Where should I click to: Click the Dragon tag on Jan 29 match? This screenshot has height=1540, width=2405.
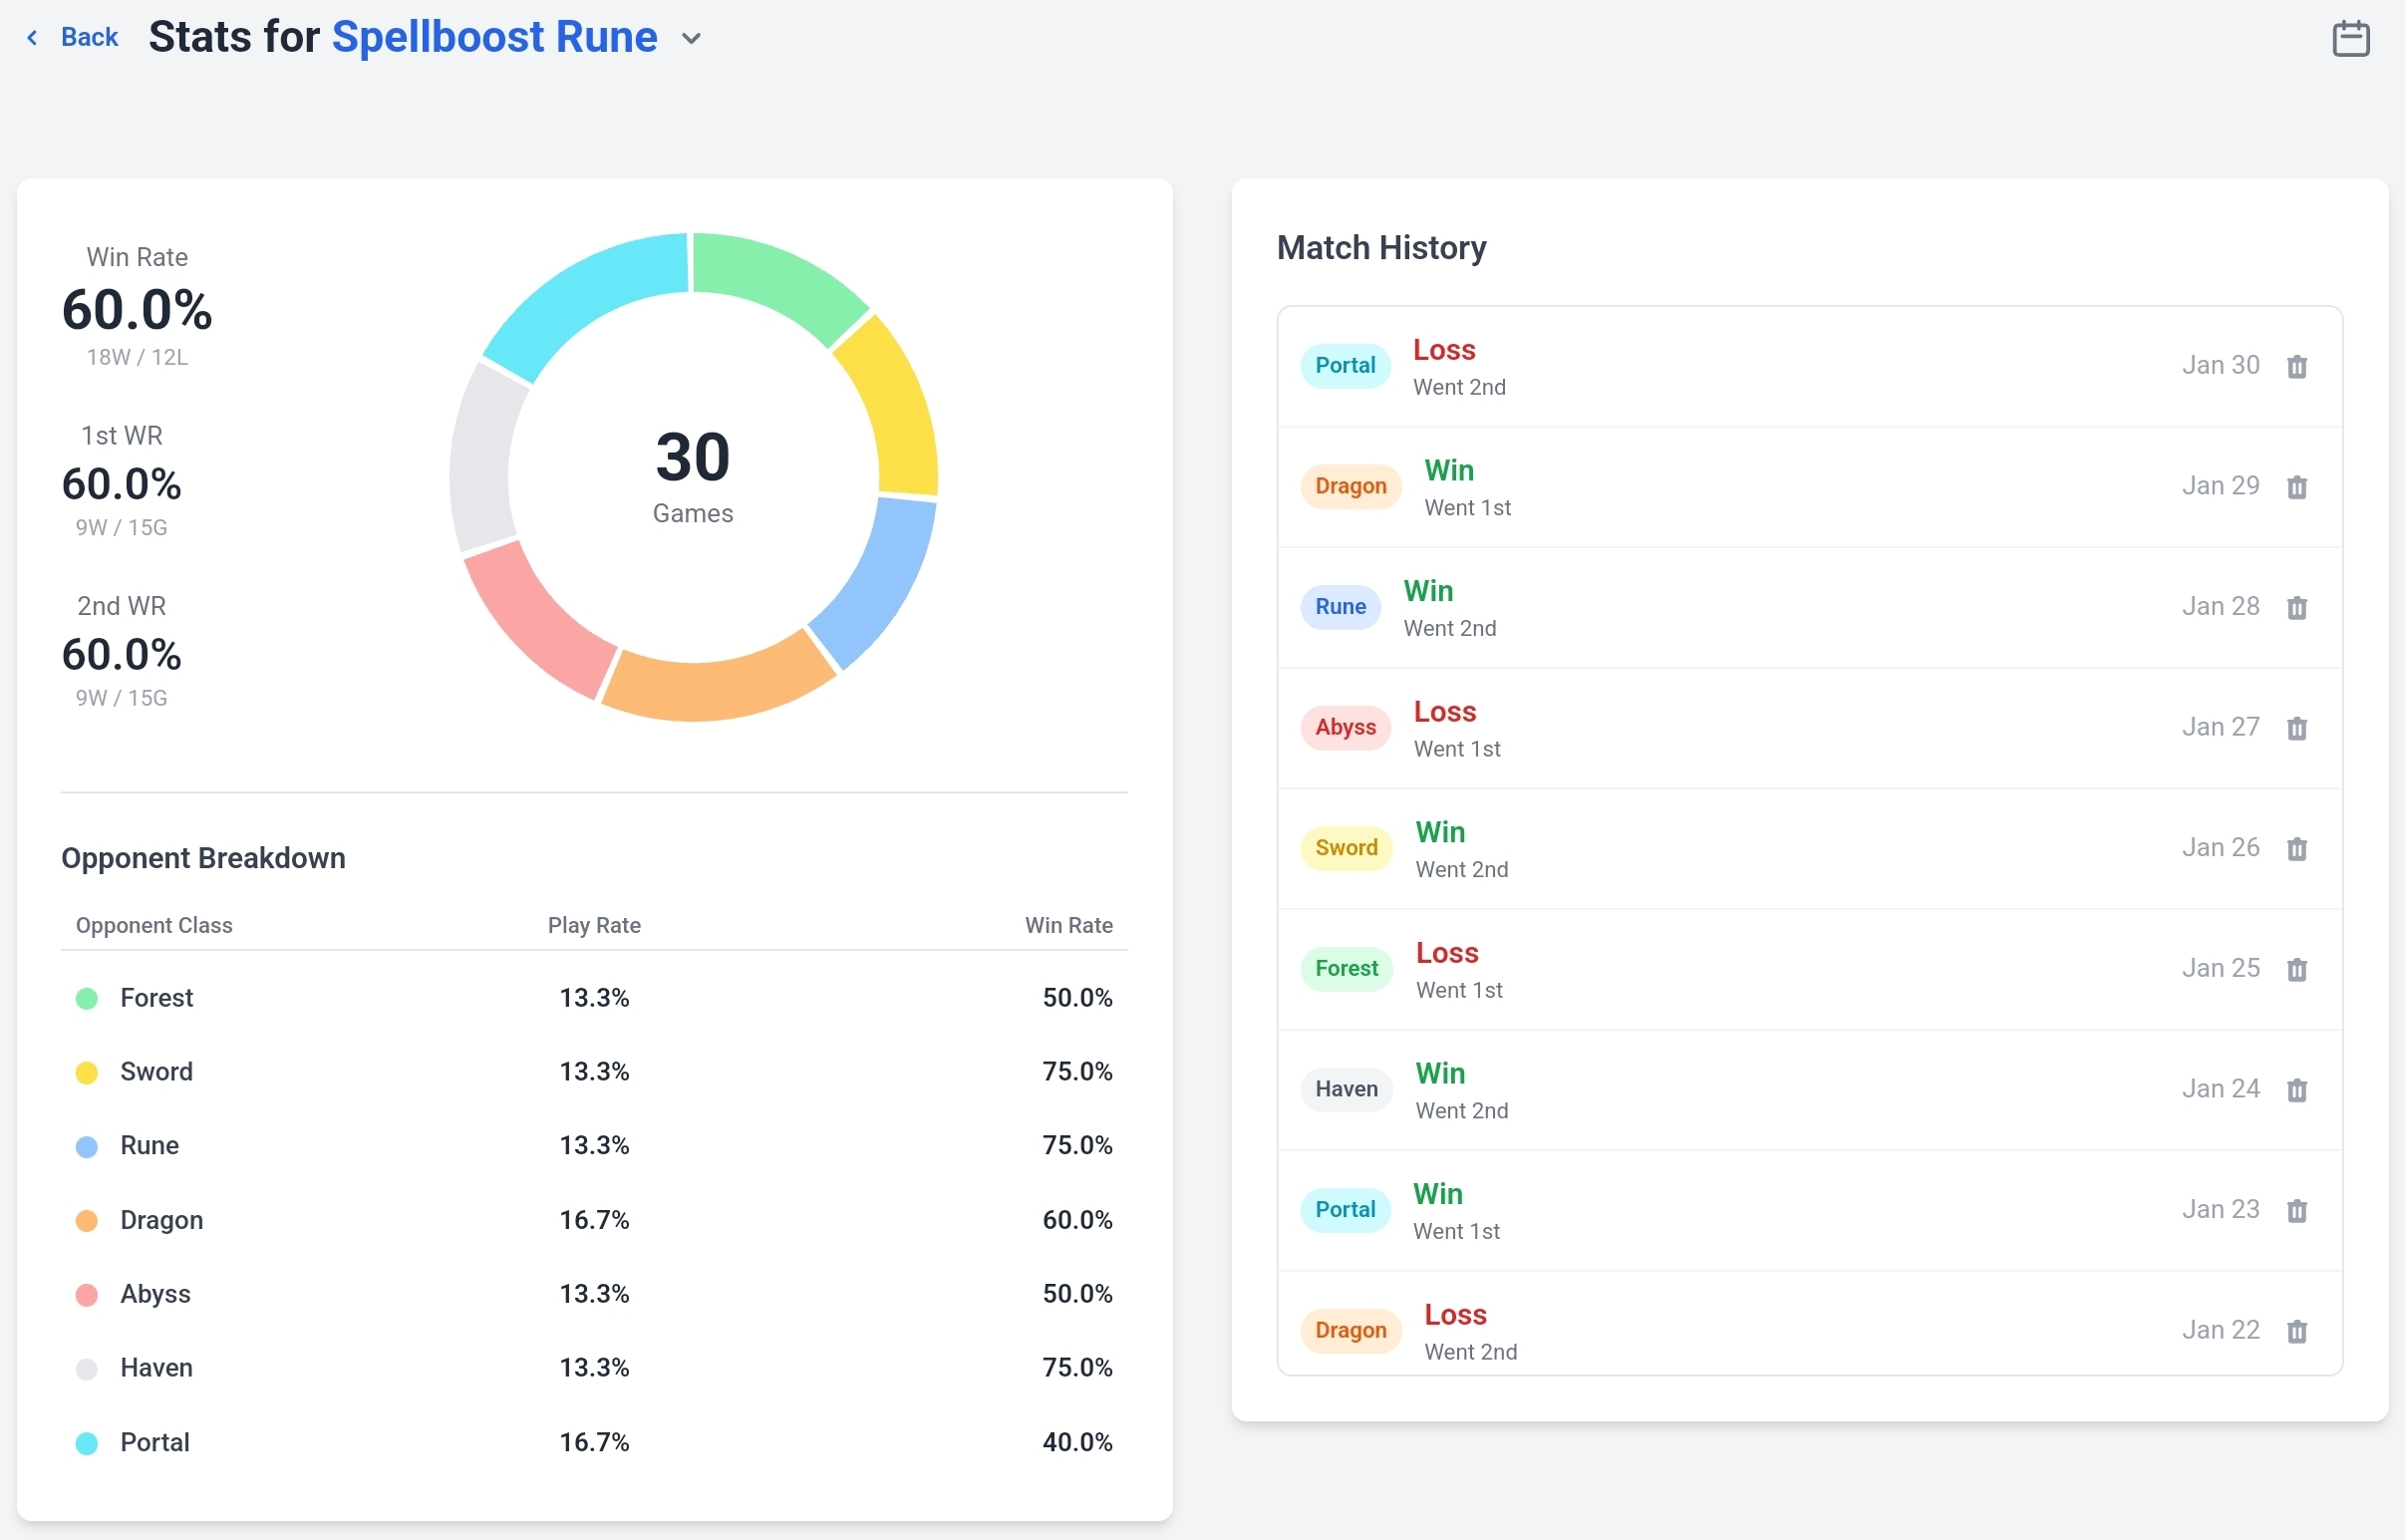click(1351, 486)
